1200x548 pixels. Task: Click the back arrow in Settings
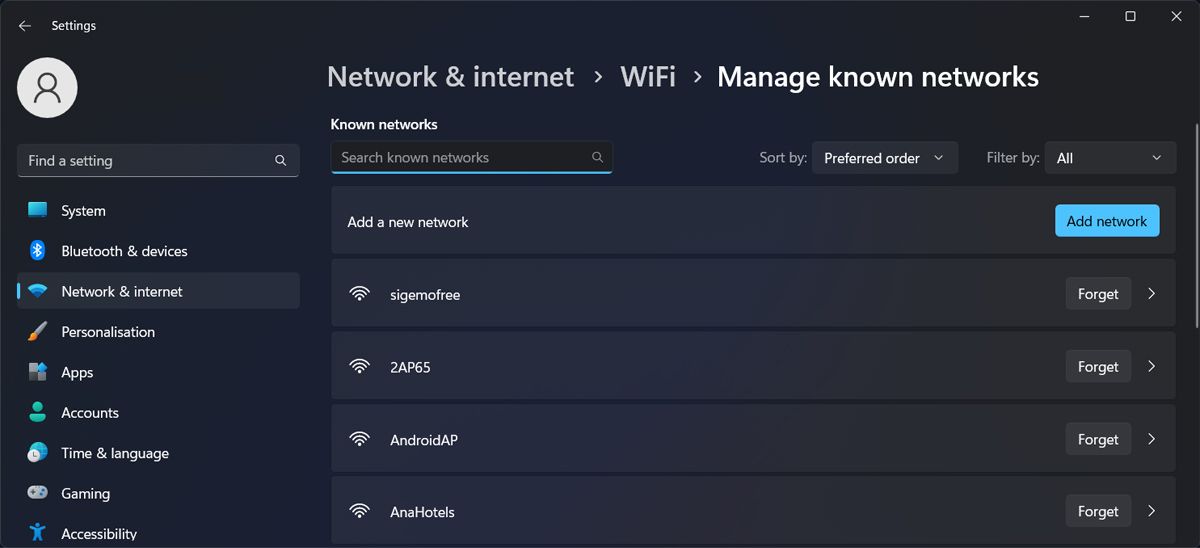tap(25, 26)
